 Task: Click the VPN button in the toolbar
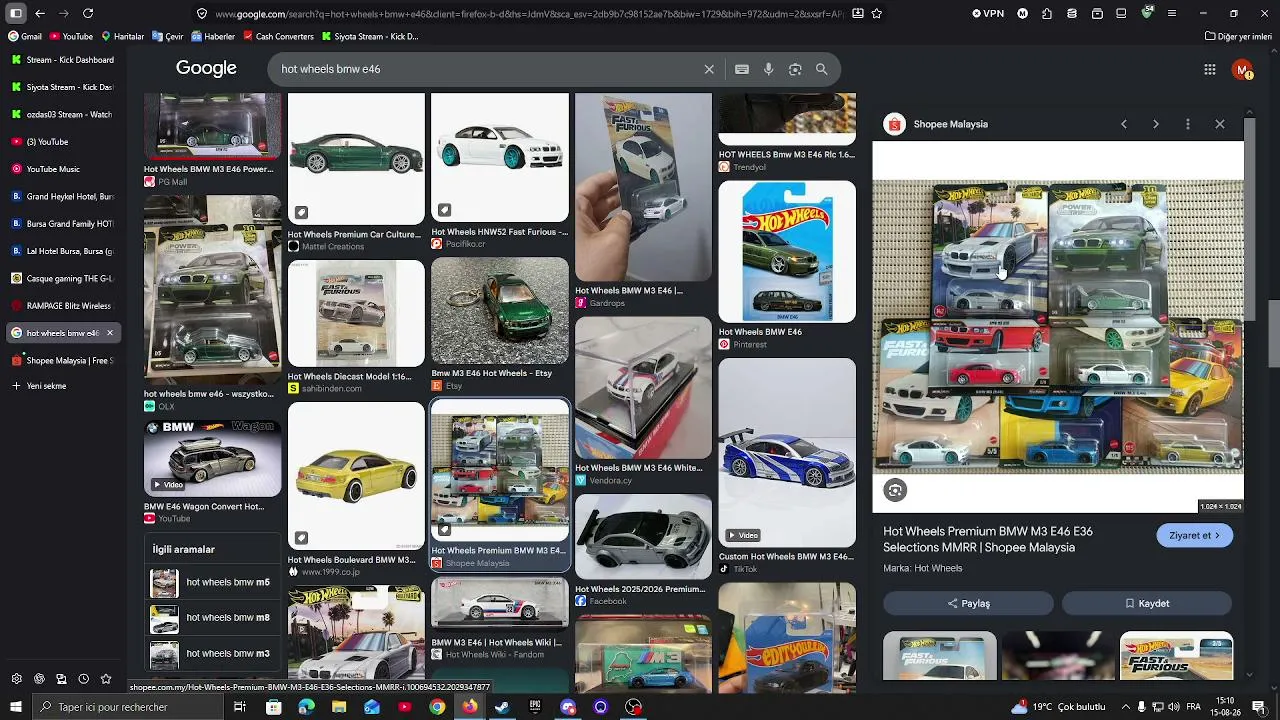(x=988, y=13)
